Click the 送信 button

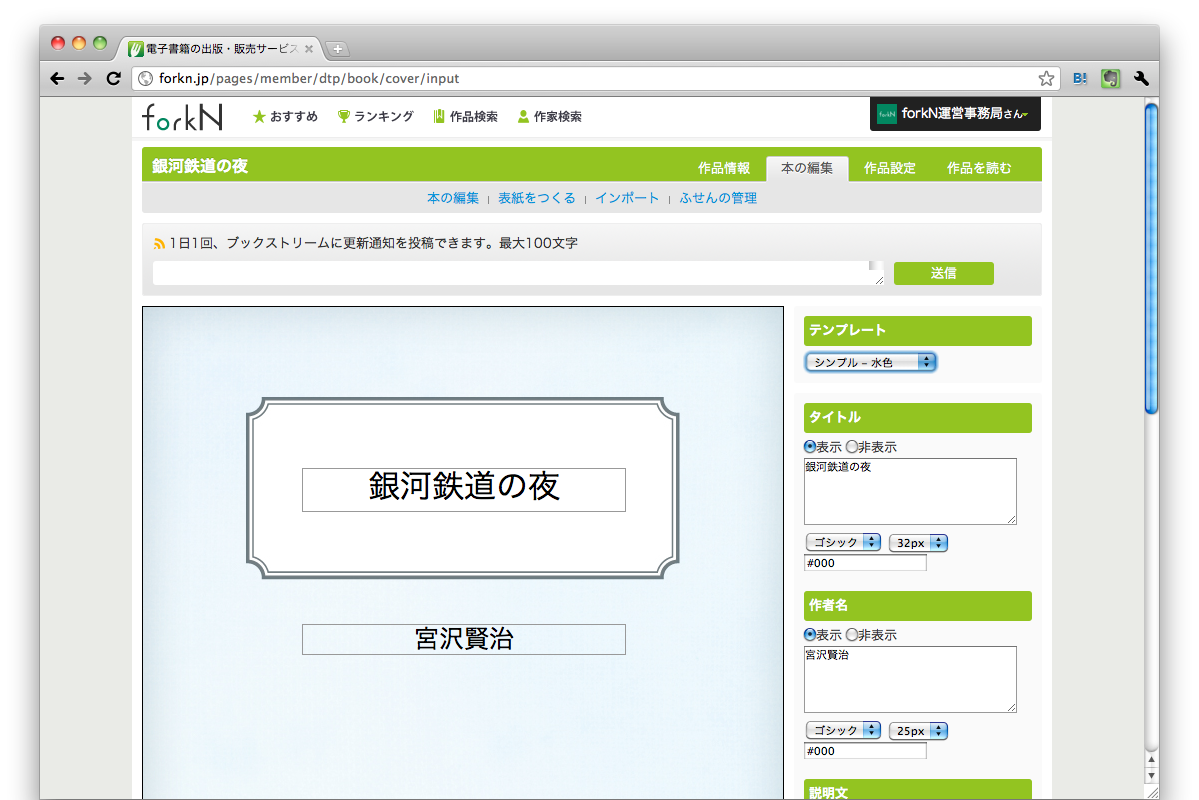point(943,273)
